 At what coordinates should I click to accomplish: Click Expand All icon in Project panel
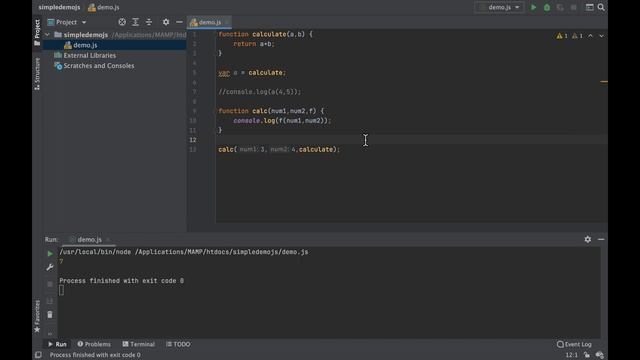coord(136,22)
